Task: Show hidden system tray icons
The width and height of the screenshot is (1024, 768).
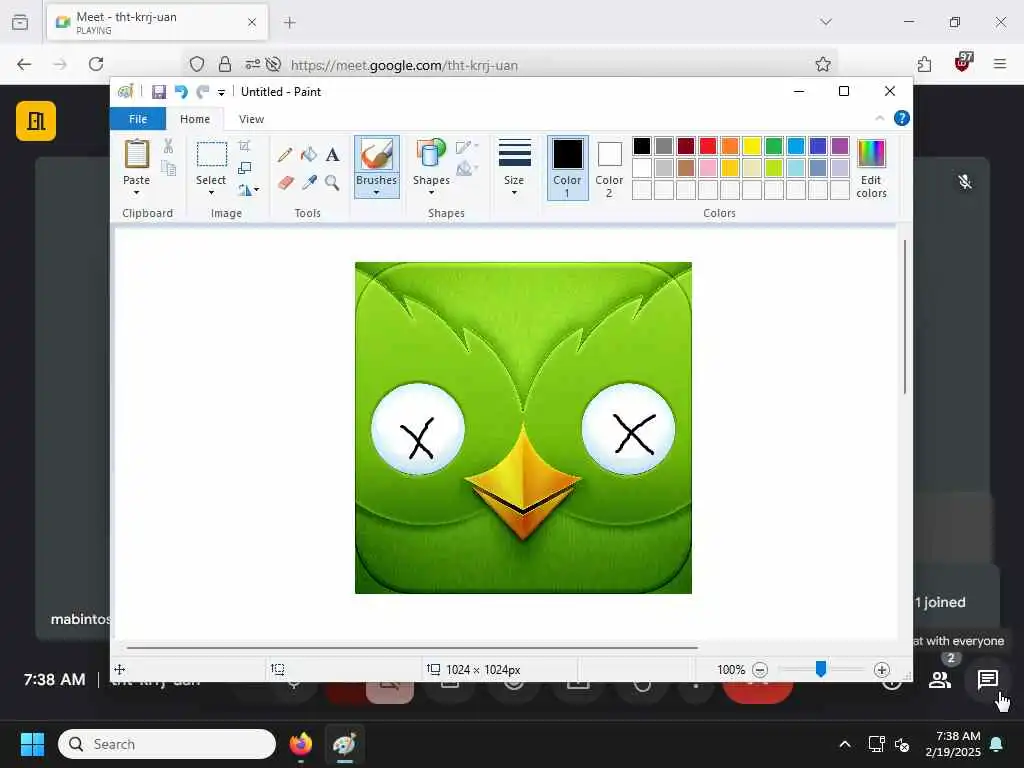Action: pyautogui.click(x=844, y=744)
